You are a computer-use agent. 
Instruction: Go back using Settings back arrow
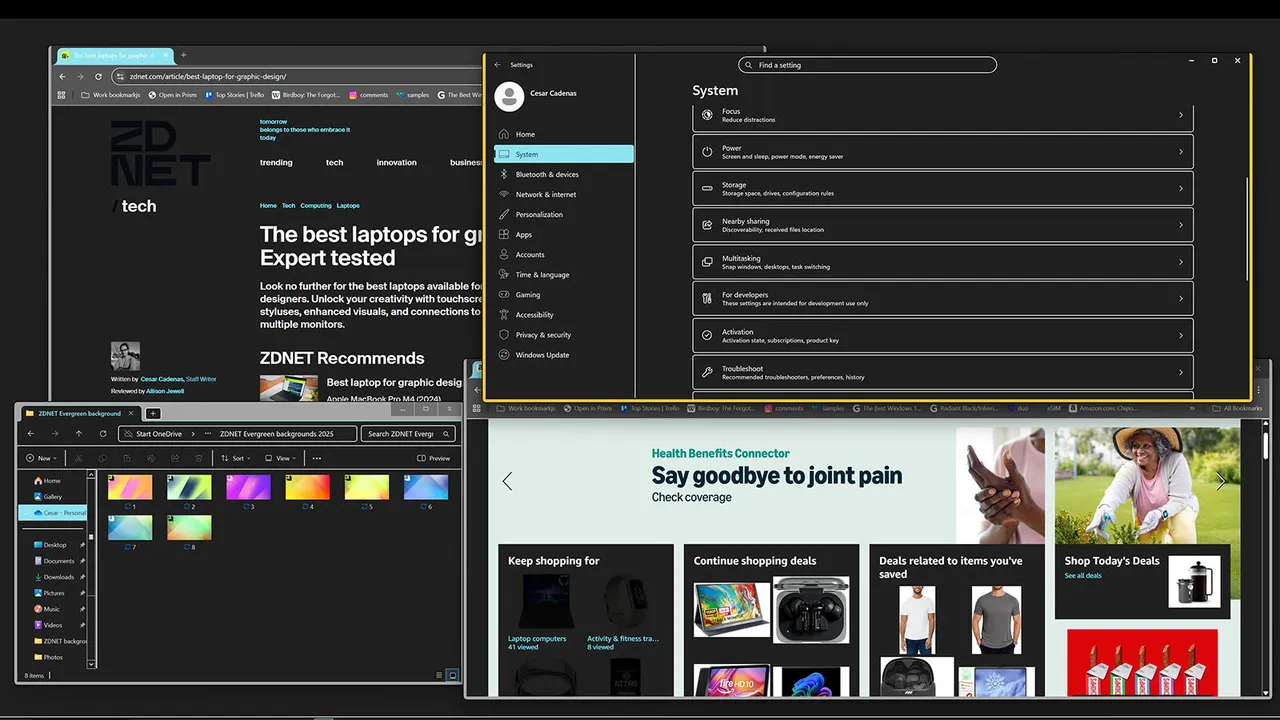click(498, 65)
